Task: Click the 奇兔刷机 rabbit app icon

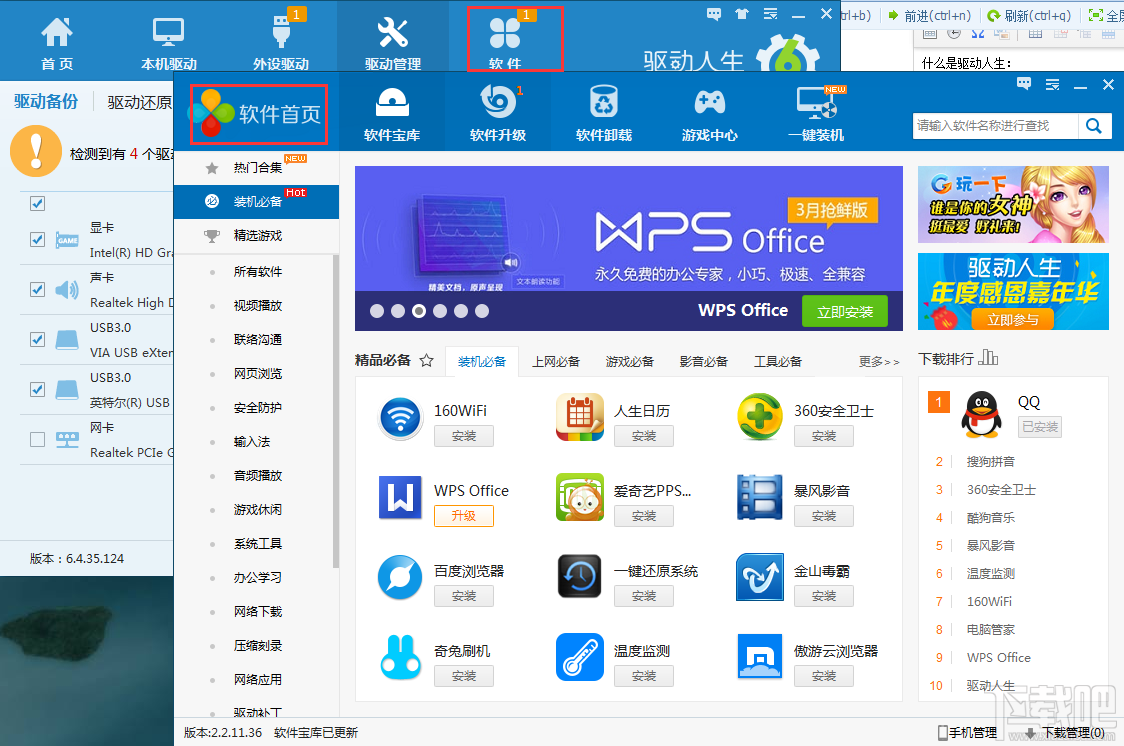Action: coord(400,657)
